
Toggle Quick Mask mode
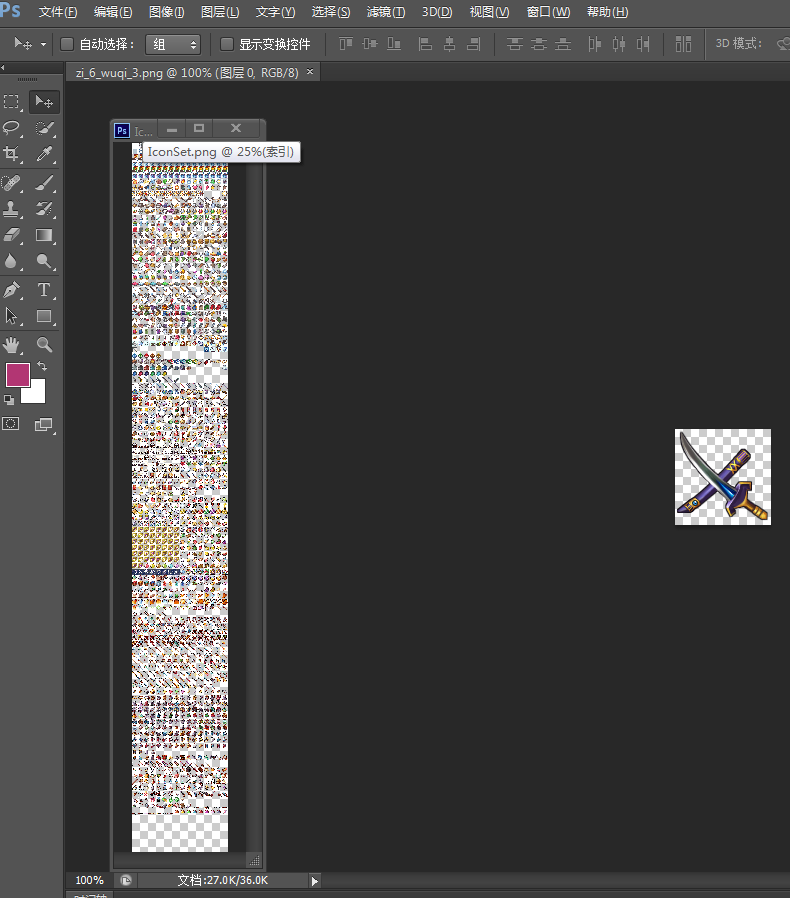[x=11, y=424]
